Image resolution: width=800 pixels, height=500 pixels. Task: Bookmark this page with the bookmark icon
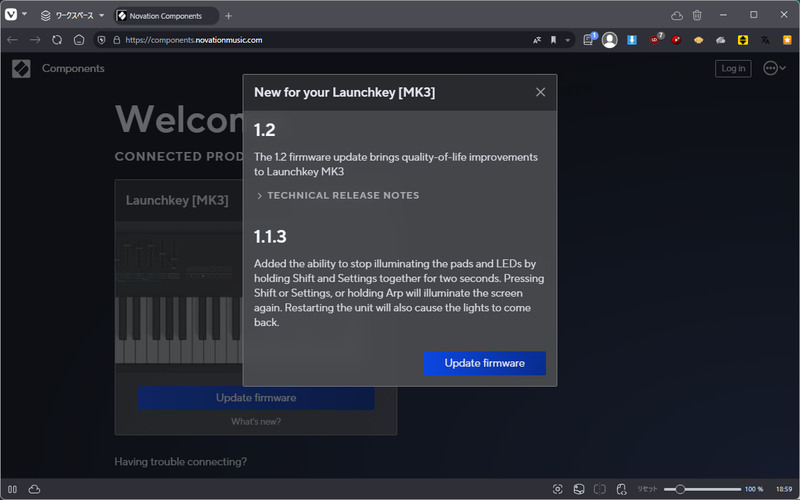point(554,40)
